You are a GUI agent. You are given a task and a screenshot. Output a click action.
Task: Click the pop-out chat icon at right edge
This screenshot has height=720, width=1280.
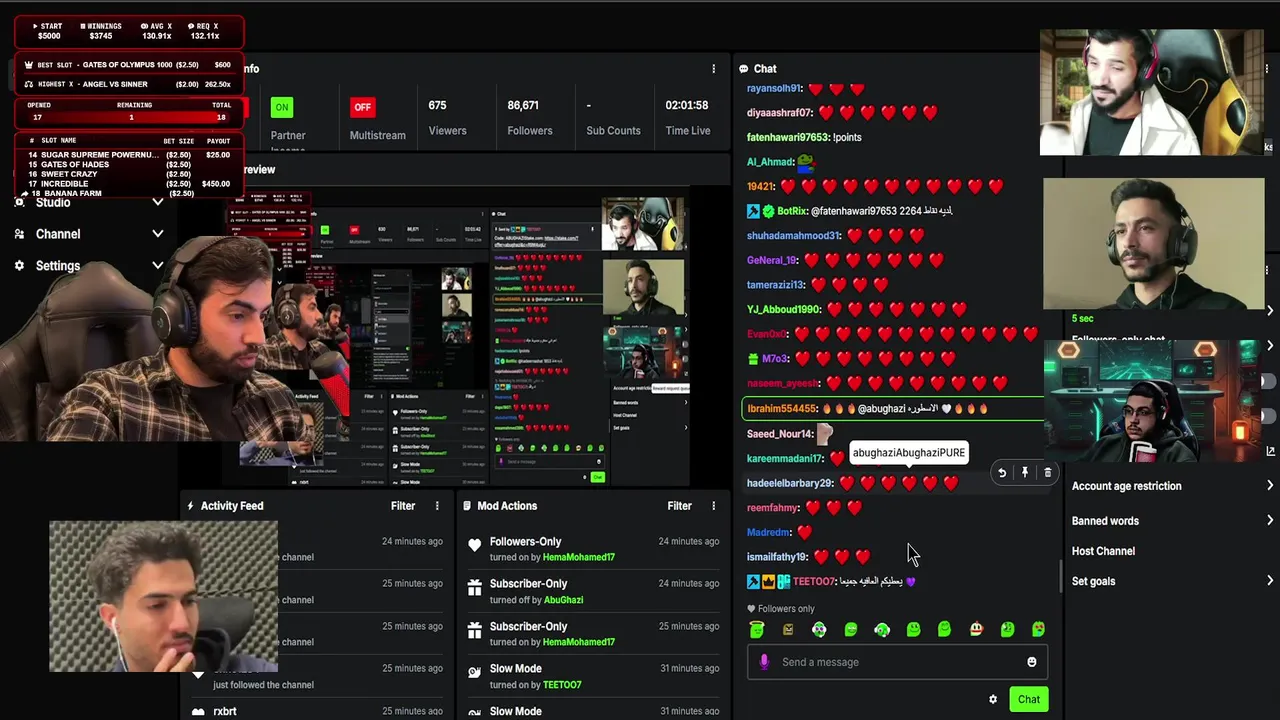[1270, 451]
